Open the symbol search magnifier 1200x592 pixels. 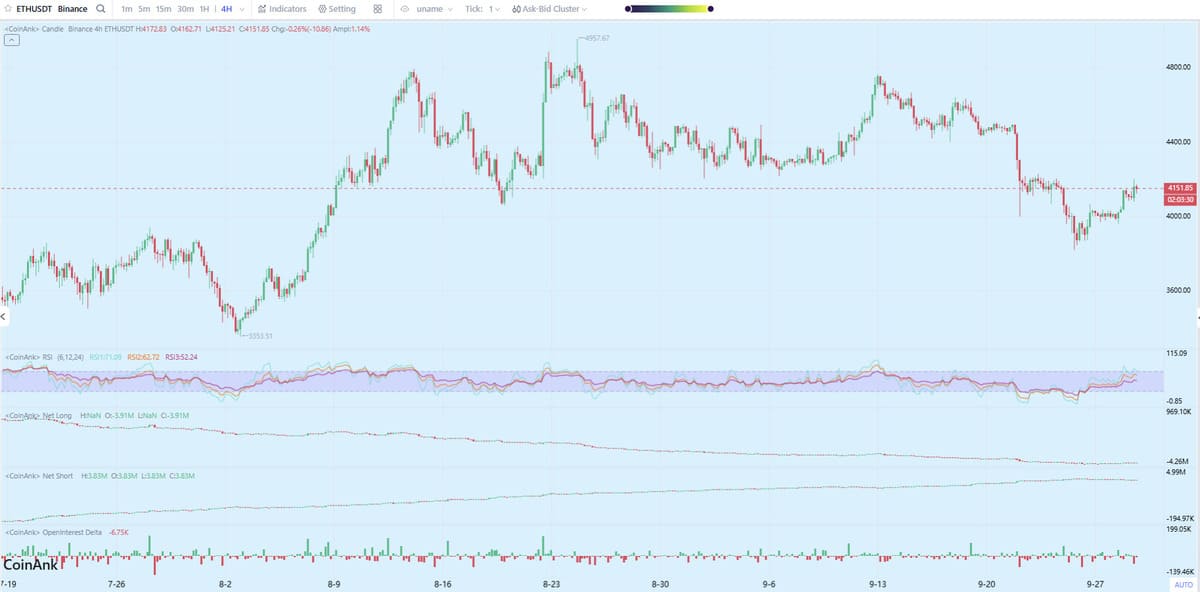click(x=101, y=9)
